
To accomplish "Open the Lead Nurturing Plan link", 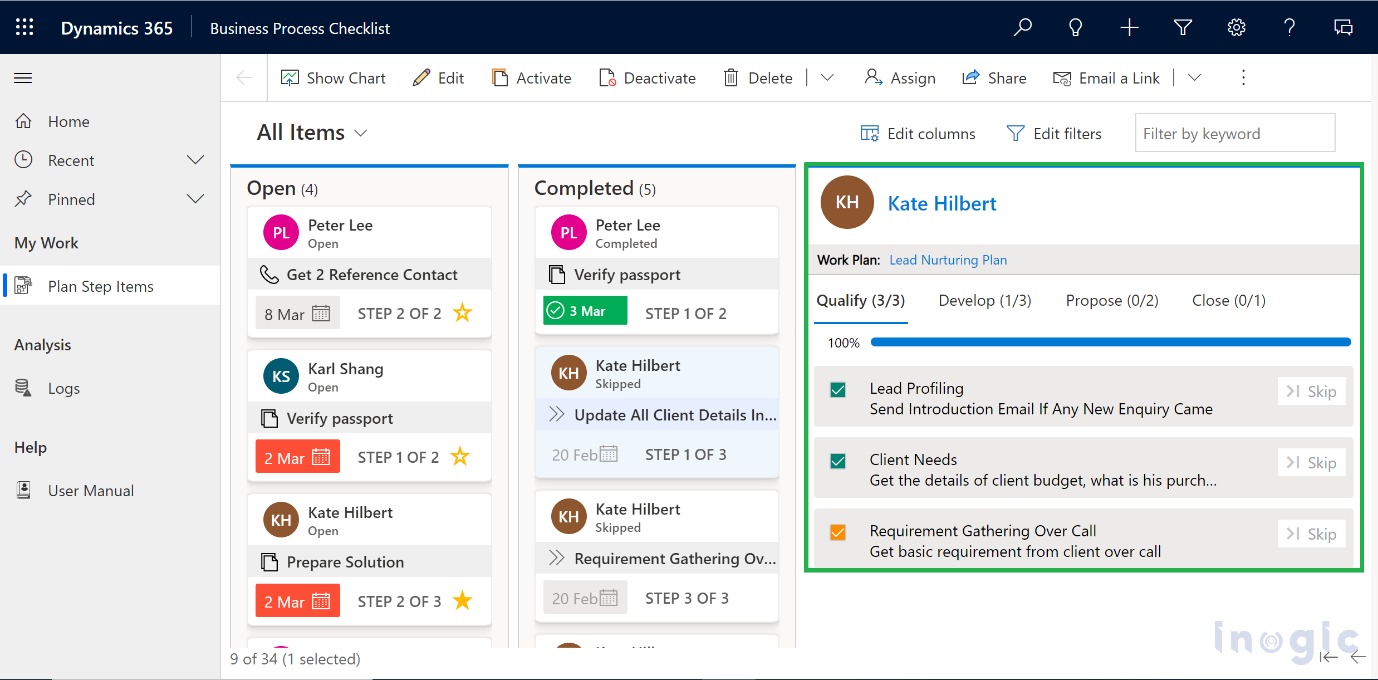I will [948, 260].
